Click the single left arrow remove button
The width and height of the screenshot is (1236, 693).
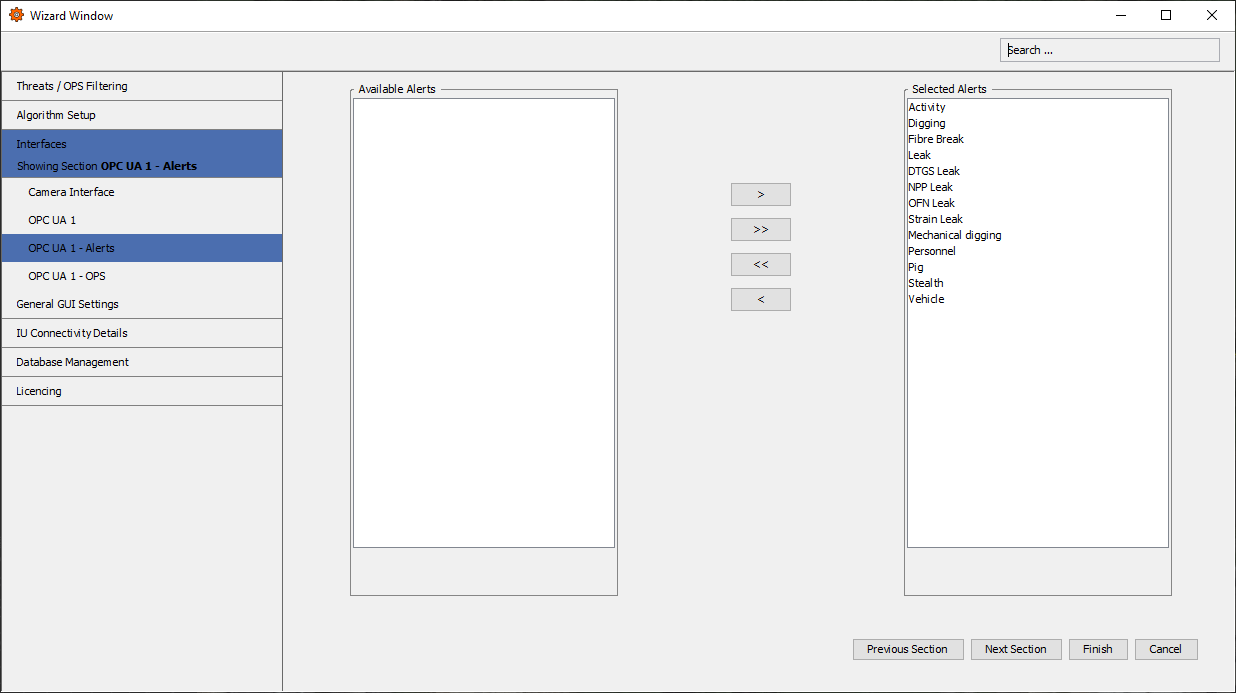click(x=760, y=299)
